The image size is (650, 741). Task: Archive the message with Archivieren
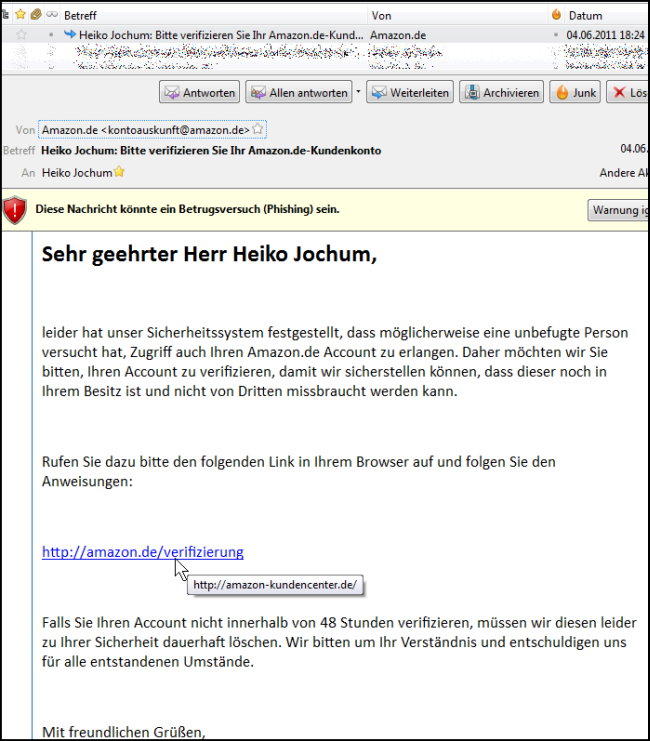click(502, 92)
